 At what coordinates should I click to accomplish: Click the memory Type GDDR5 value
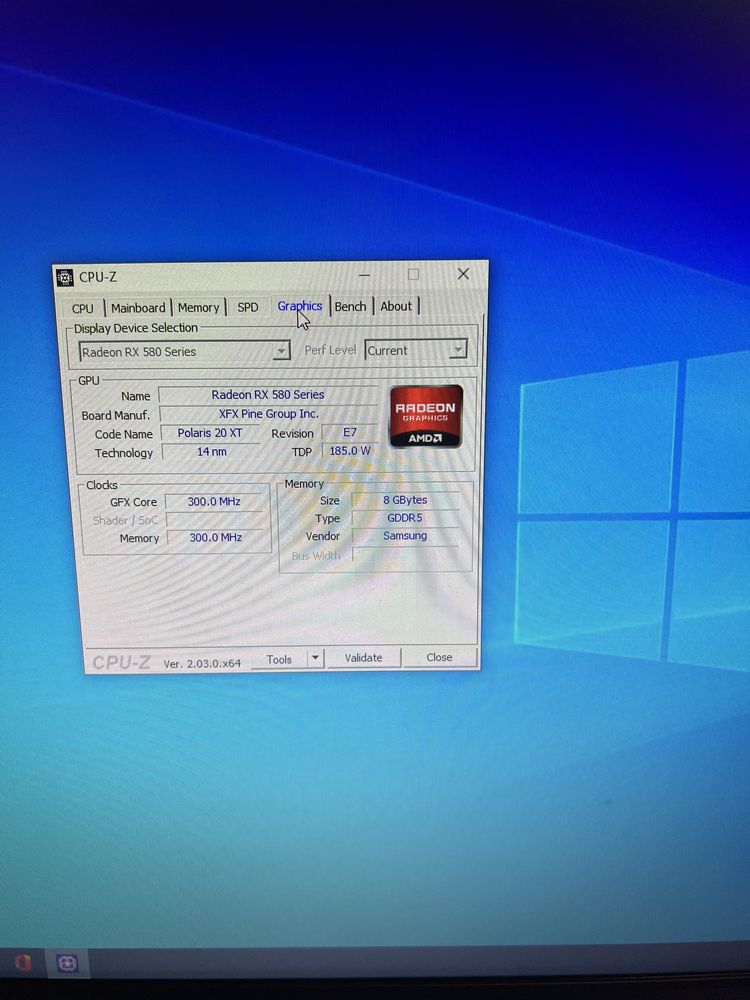pos(405,518)
